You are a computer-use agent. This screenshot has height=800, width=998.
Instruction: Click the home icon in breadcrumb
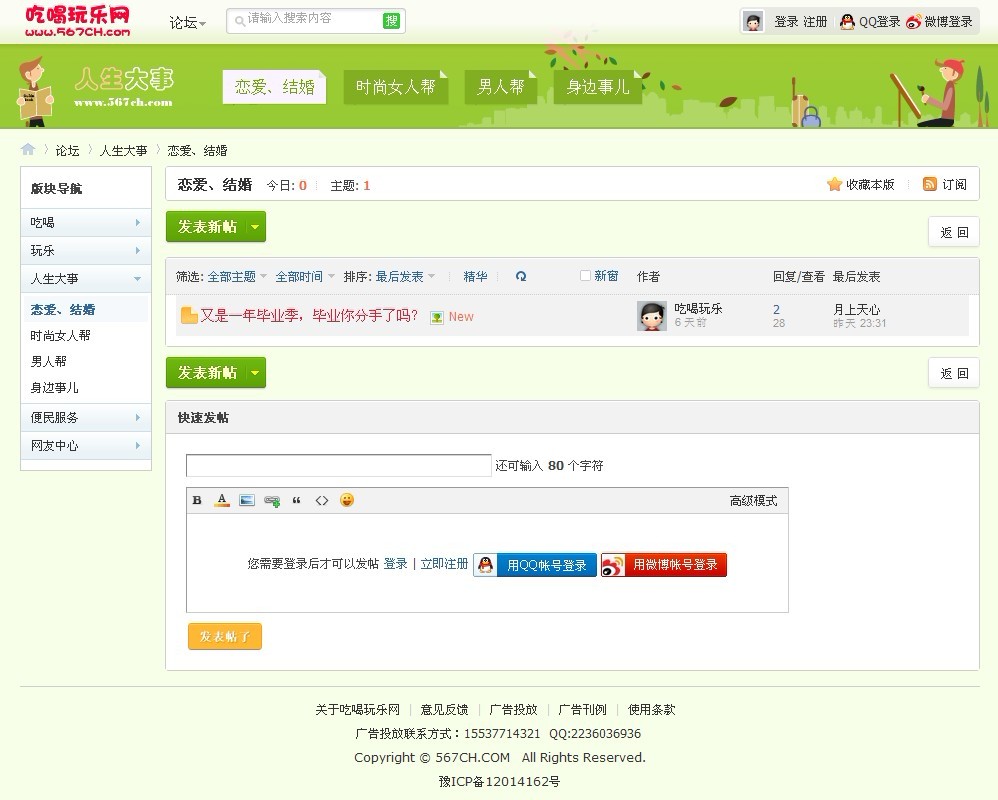[x=28, y=150]
